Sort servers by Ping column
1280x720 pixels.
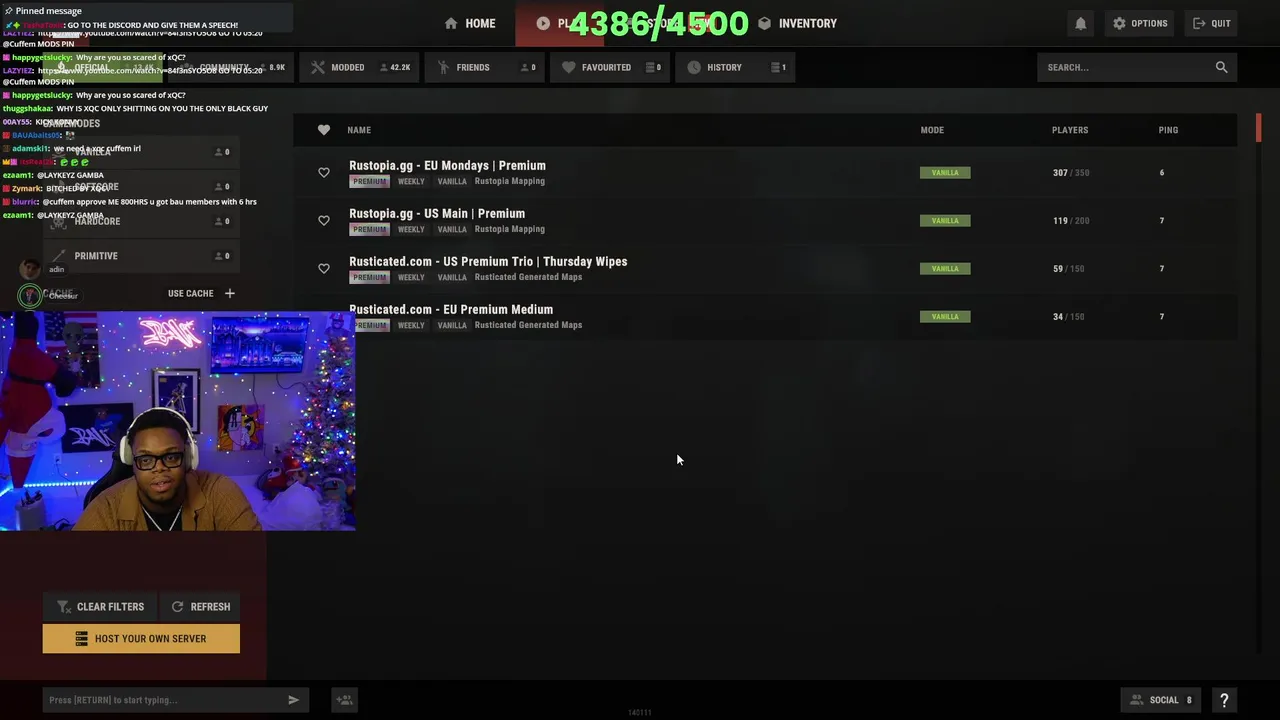point(1168,130)
